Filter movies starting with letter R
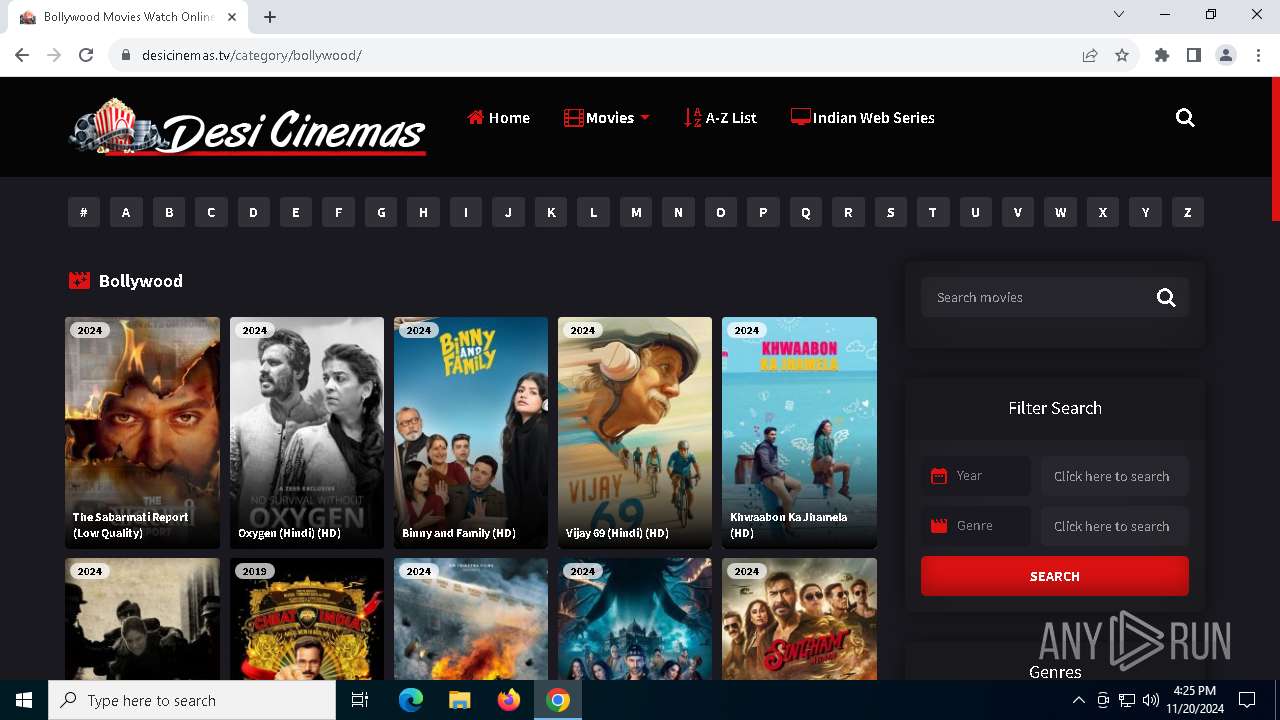The width and height of the screenshot is (1280, 720). (x=848, y=212)
